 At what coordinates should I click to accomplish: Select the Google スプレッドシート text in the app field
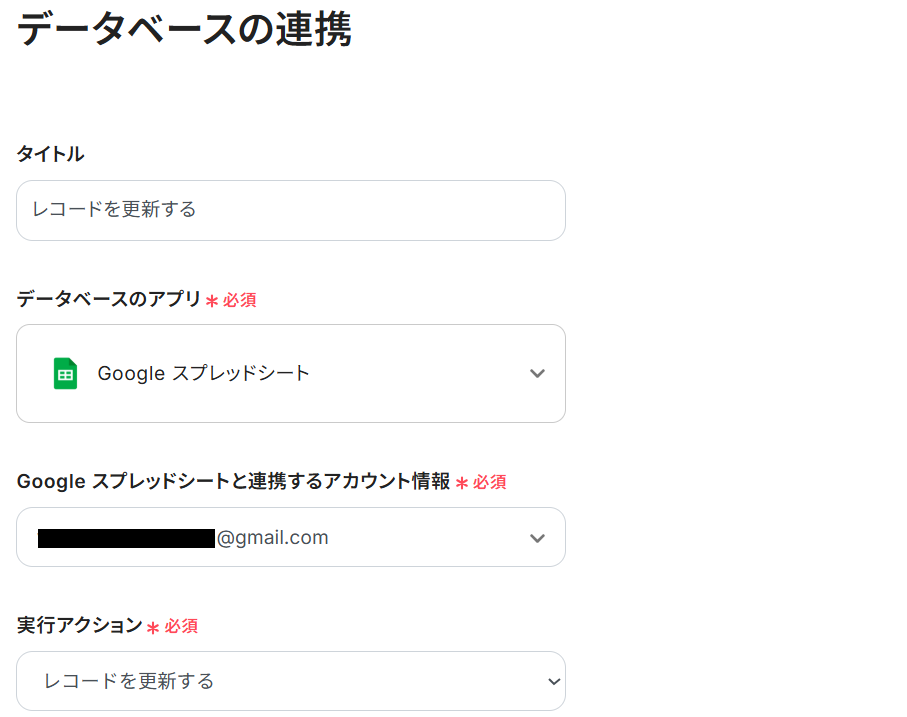point(203,373)
